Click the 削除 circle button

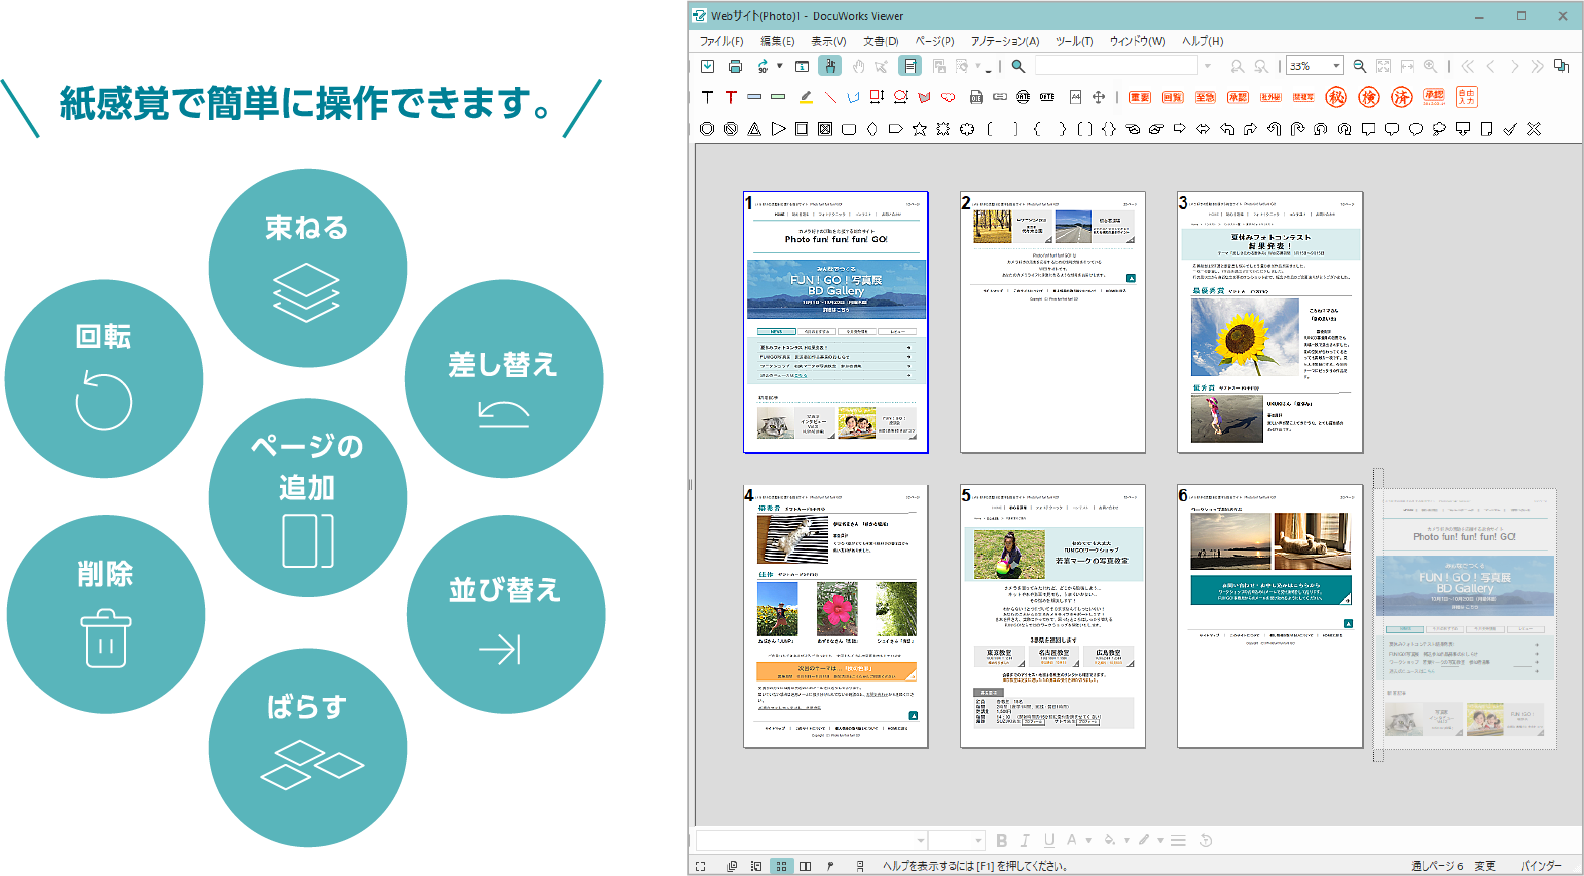point(105,614)
